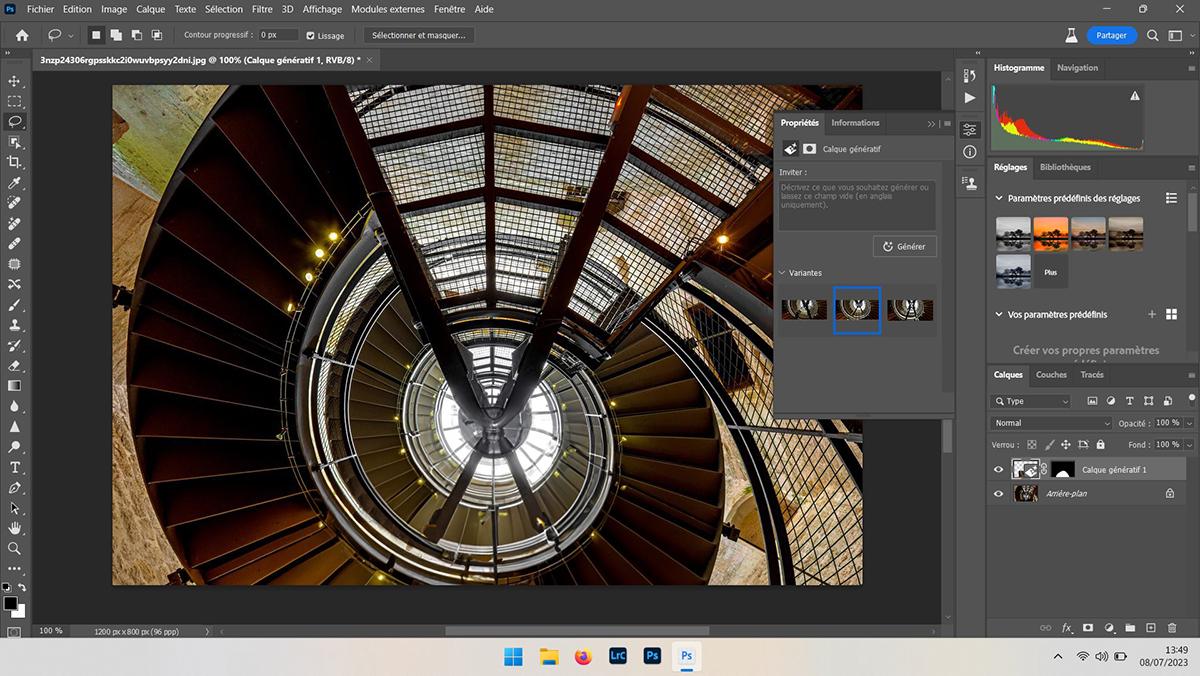
Task: Select the Hand tool
Action: click(14, 528)
